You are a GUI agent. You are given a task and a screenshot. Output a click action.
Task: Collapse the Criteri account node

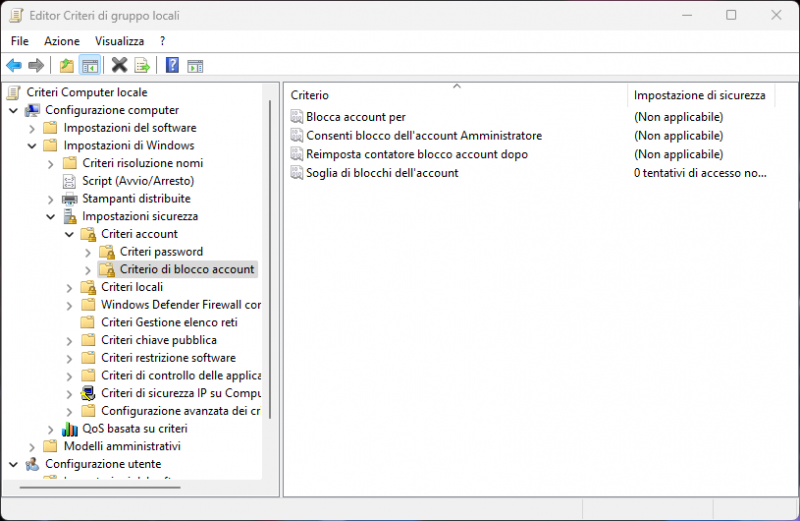pyautogui.click(x=69, y=234)
